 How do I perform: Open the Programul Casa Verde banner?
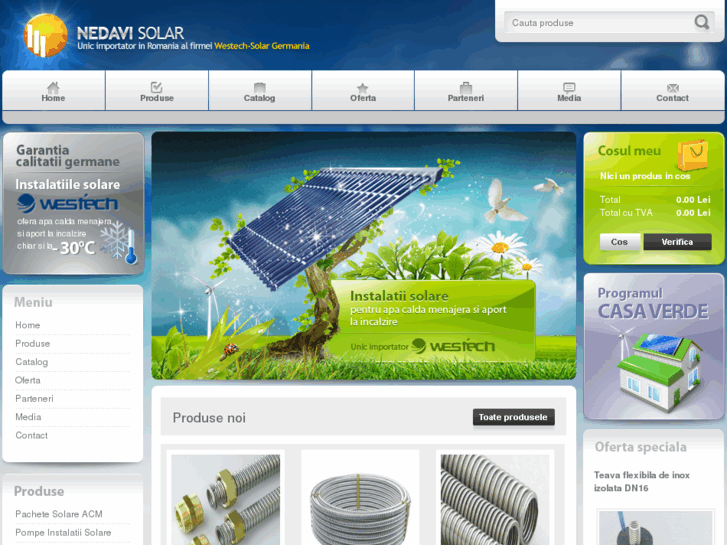(653, 346)
